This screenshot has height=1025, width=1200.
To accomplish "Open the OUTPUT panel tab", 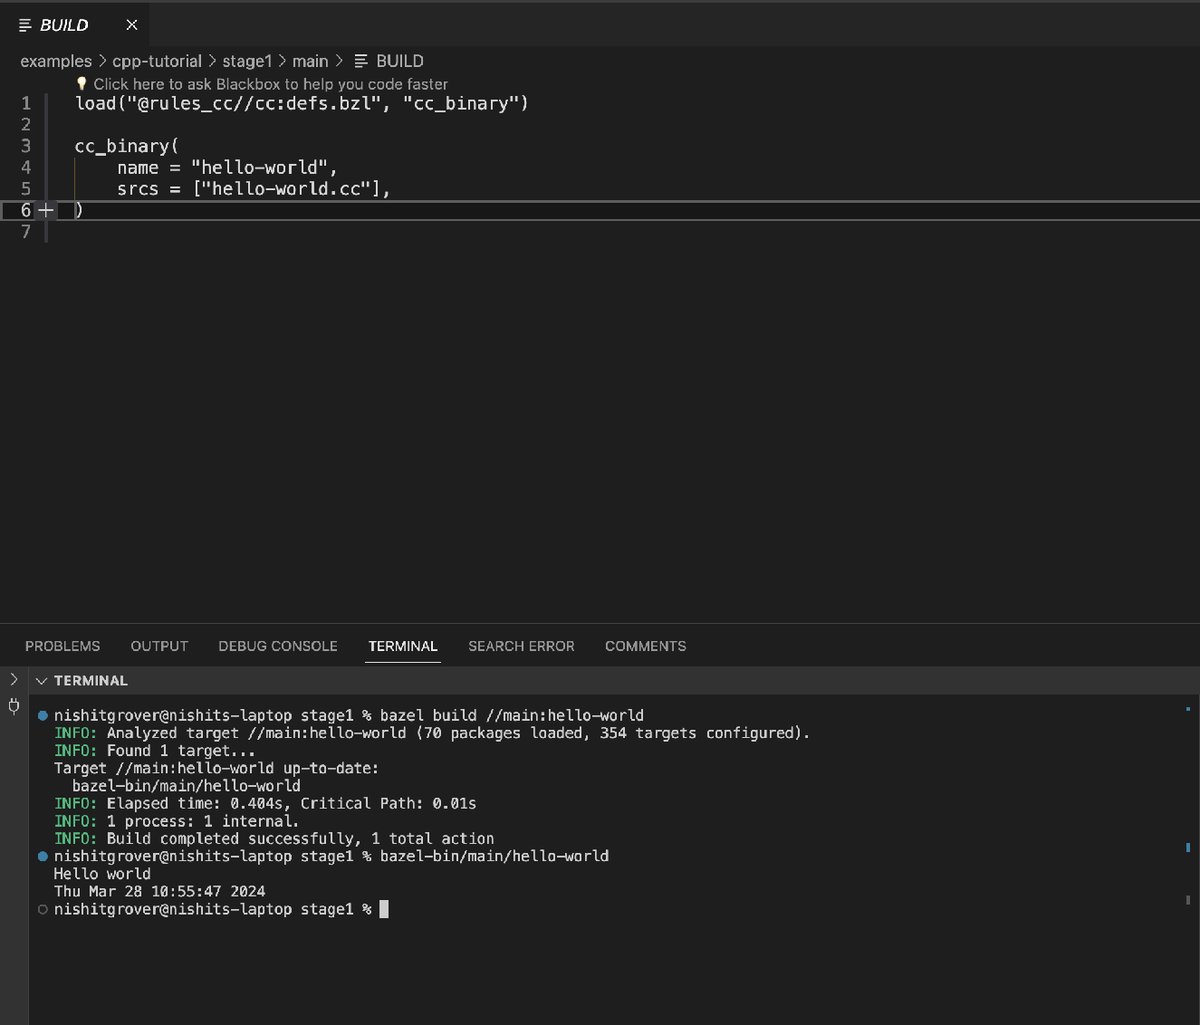I will [x=159, y=646].
